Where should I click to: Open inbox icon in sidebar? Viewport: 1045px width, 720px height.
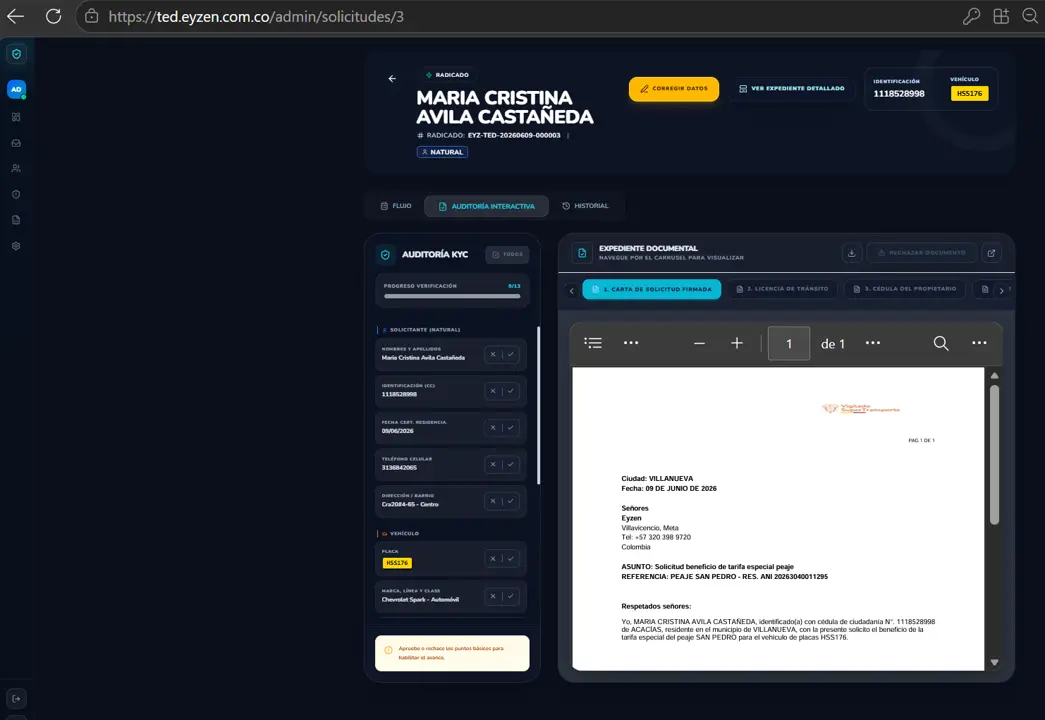(x=16, y=143)
